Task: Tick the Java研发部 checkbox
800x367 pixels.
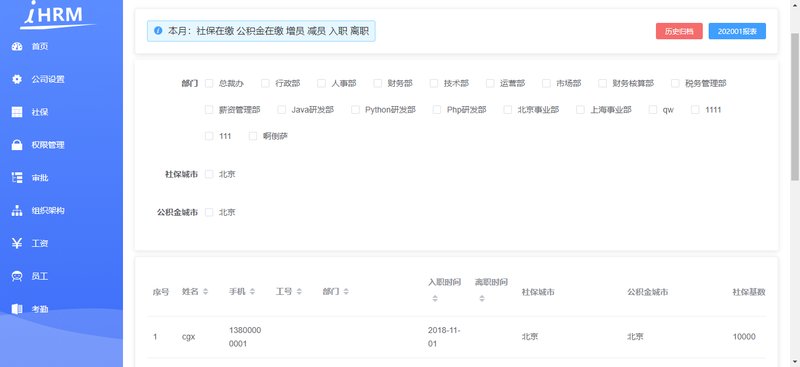Action: pos(281,110)
